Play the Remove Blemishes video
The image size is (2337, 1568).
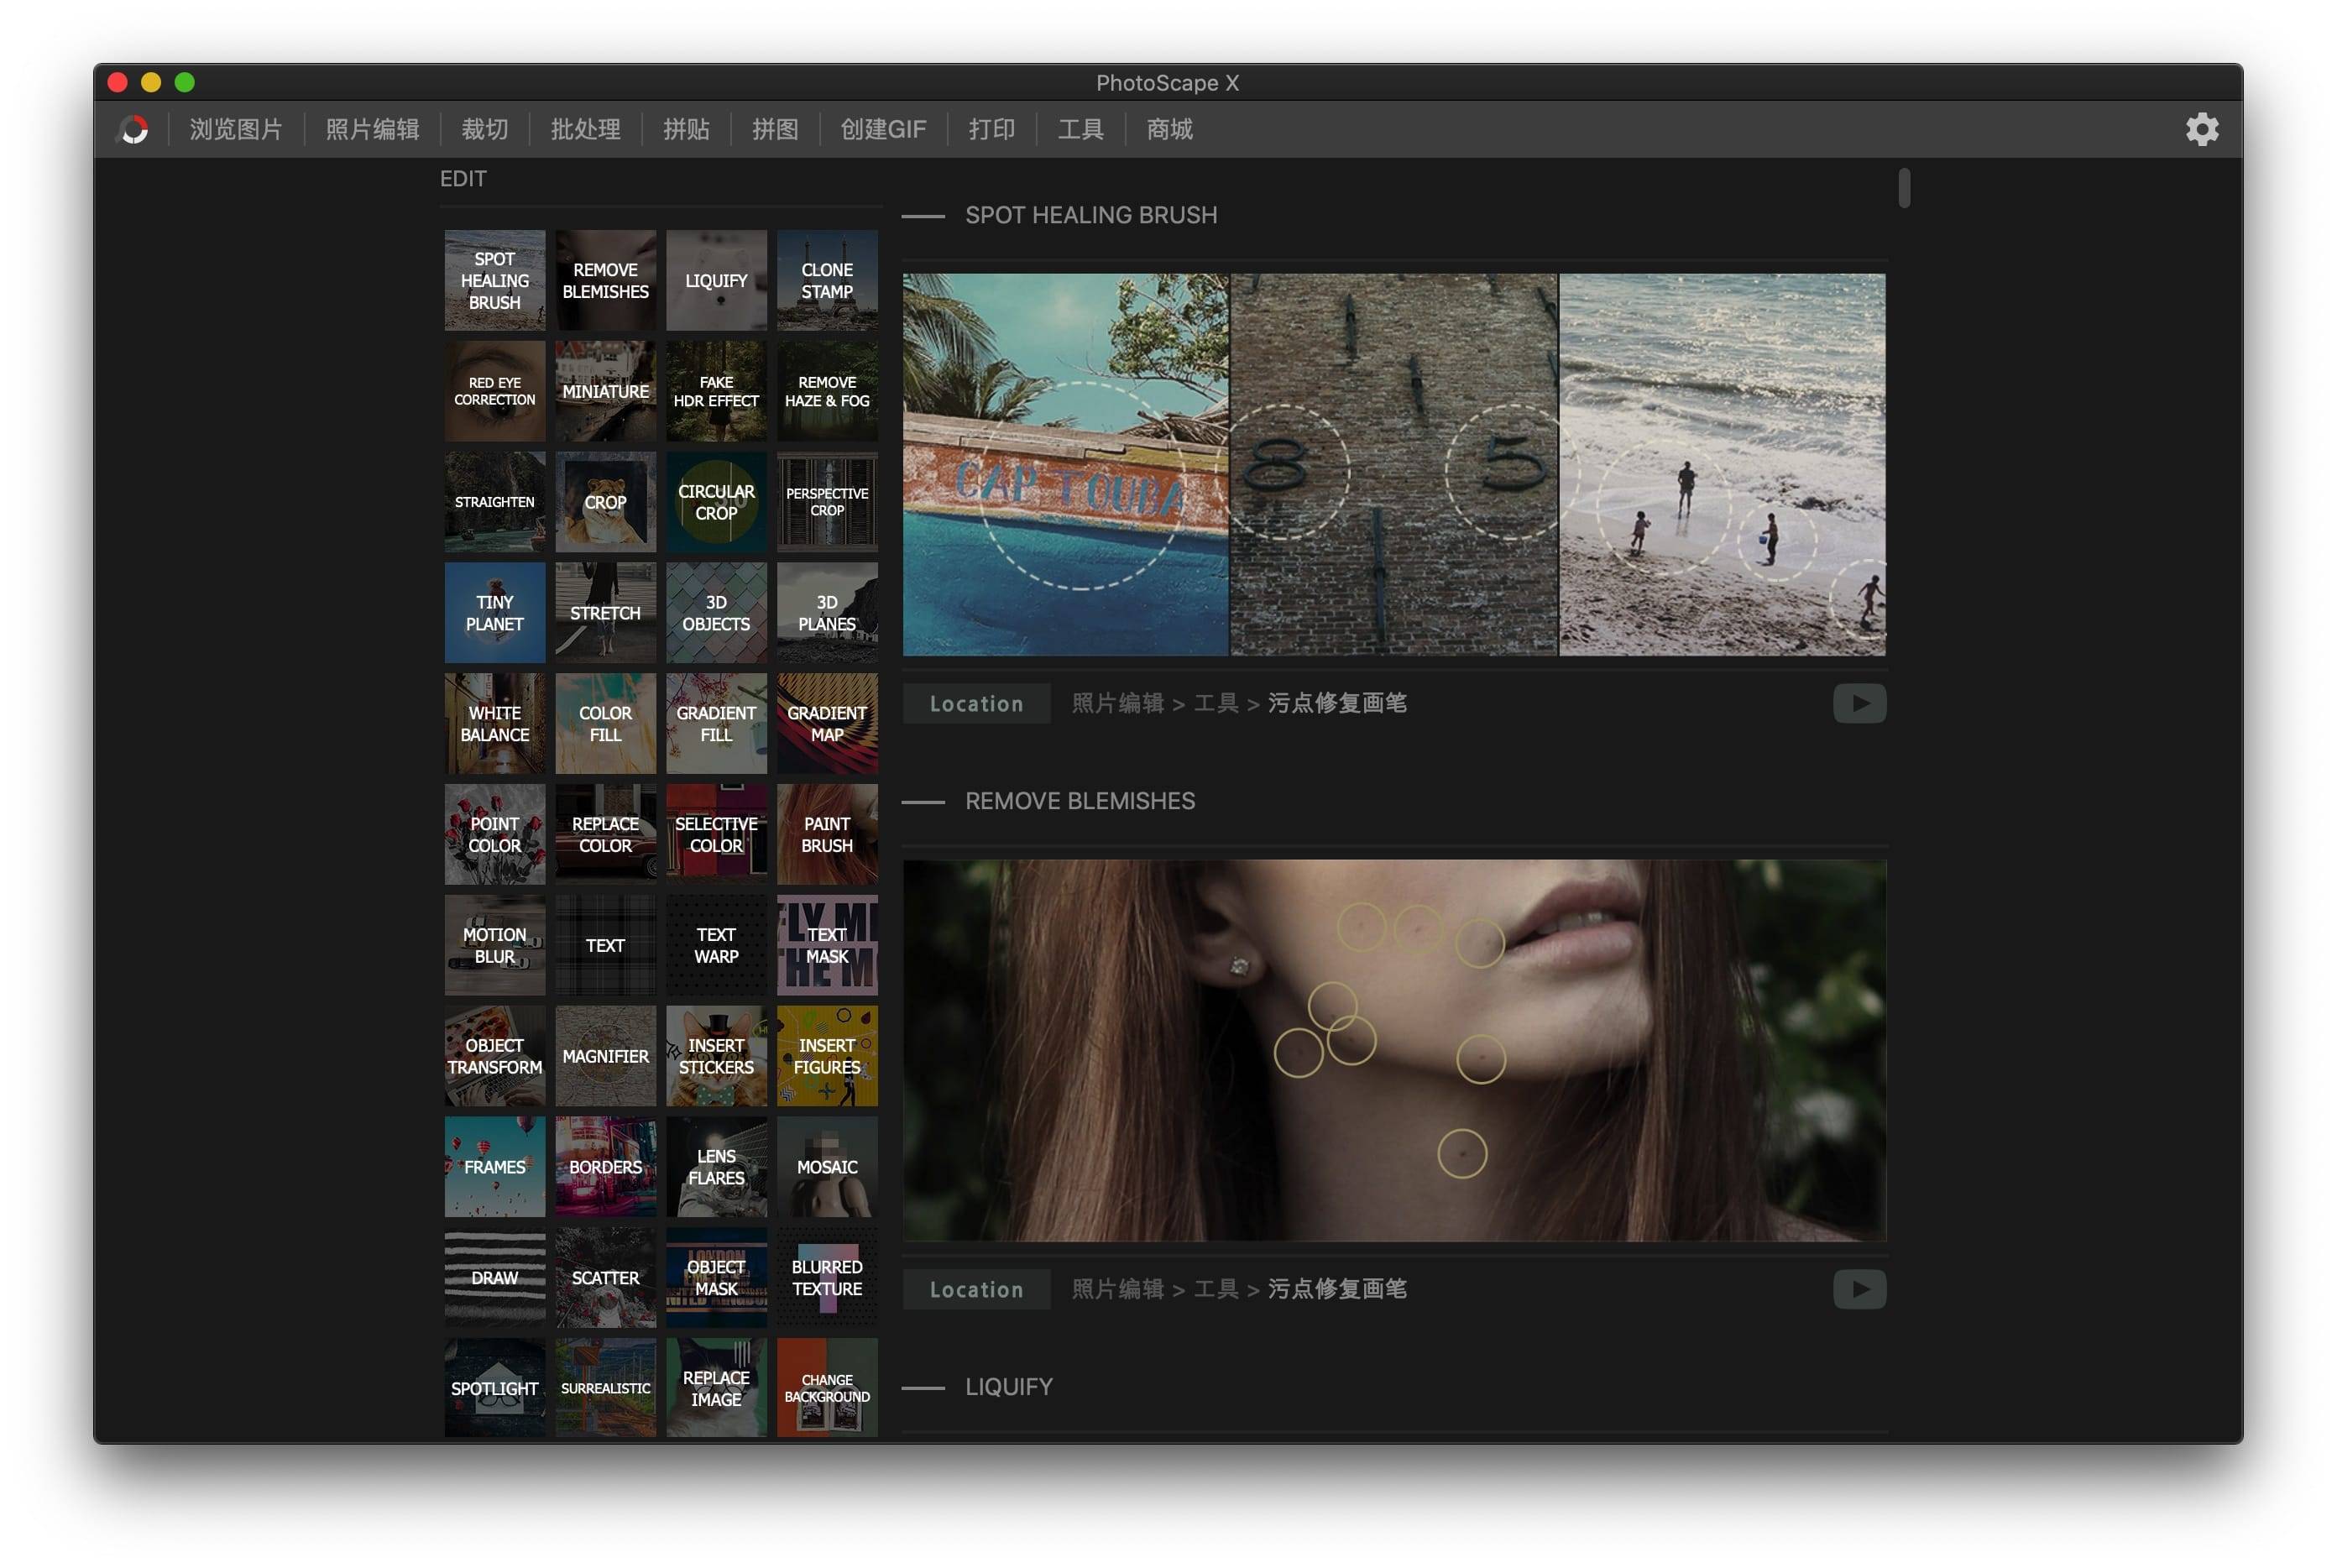tap(1859, 1289)
